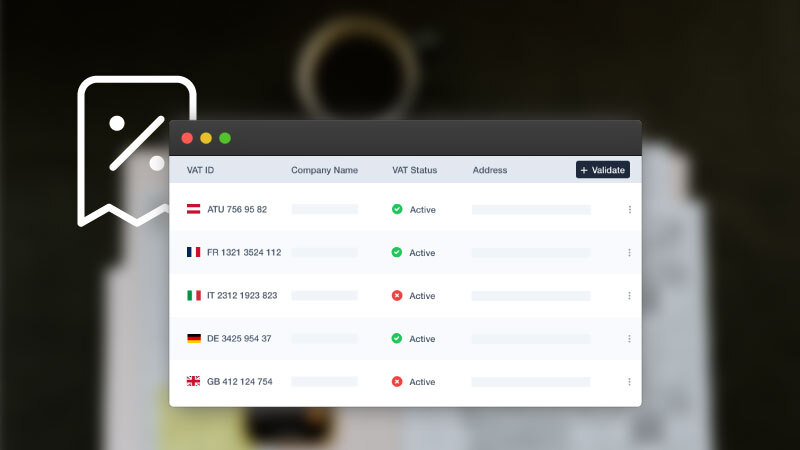800x450 pixels.
Task: Click Active status text in GB row
Action: pyautogui.click(x=422, y=382)
